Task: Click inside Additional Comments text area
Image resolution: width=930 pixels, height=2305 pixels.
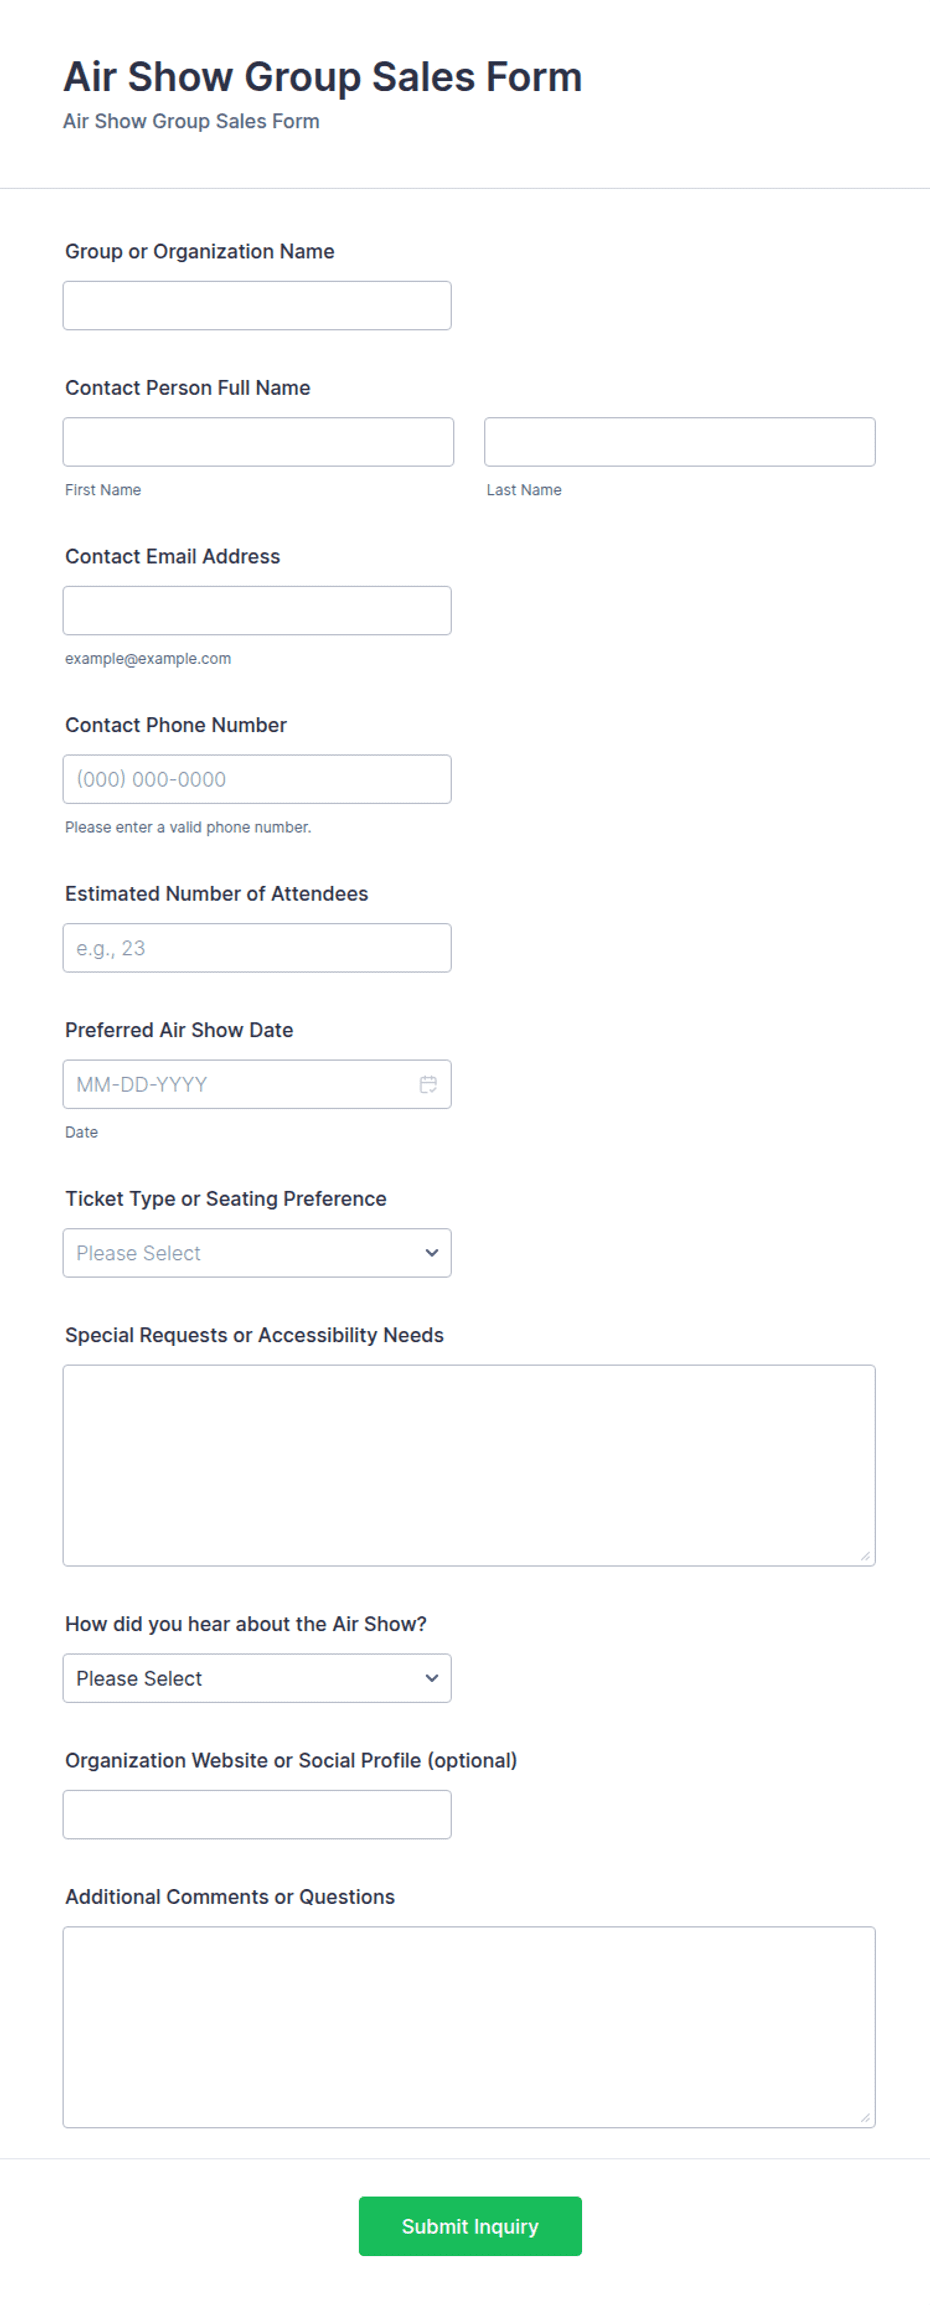Action: point(469,2028)
